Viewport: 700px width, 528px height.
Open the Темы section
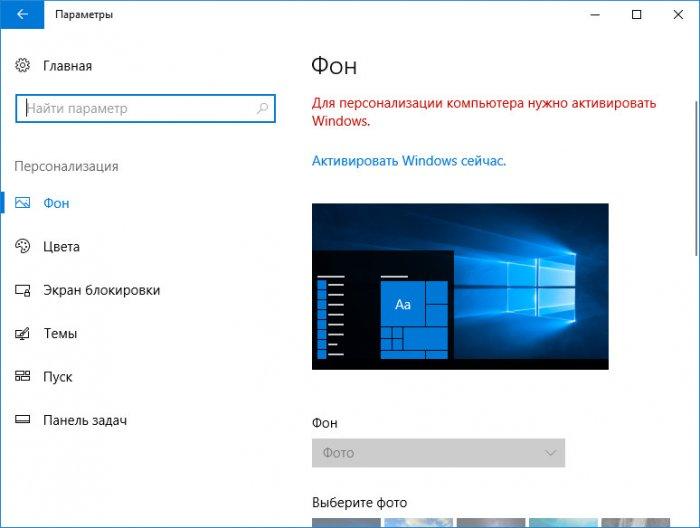click(60, 333)
